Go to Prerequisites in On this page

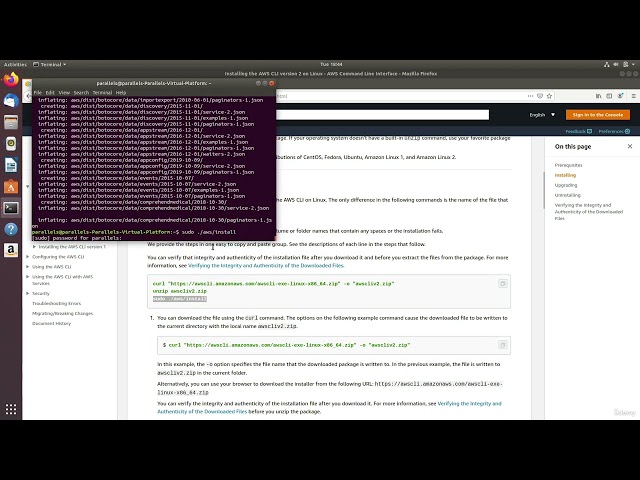[x=568, y=165]
